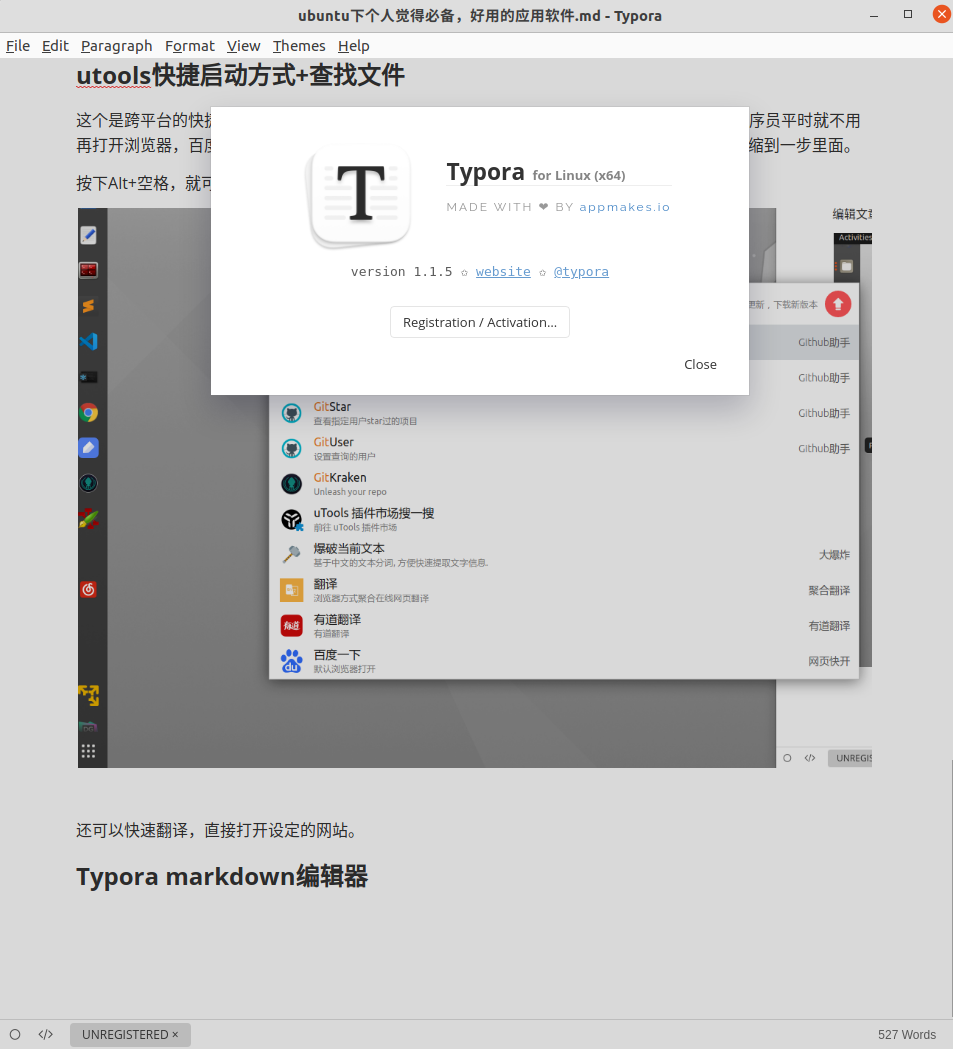The image size is (953, 1049).
Task: Click the red 有道翻译 icon
Action: click(292, 626)
